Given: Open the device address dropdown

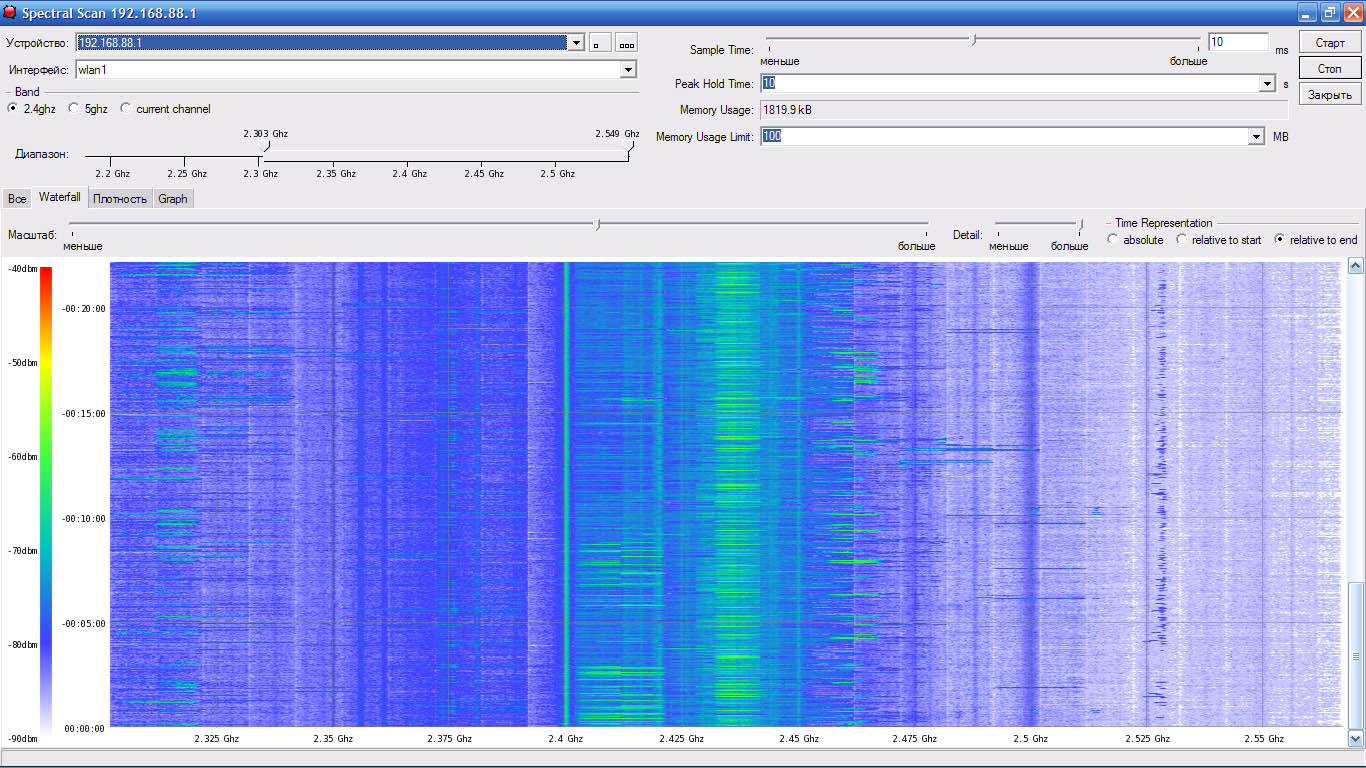Looking at the screenshot, I should click(576, 43).
